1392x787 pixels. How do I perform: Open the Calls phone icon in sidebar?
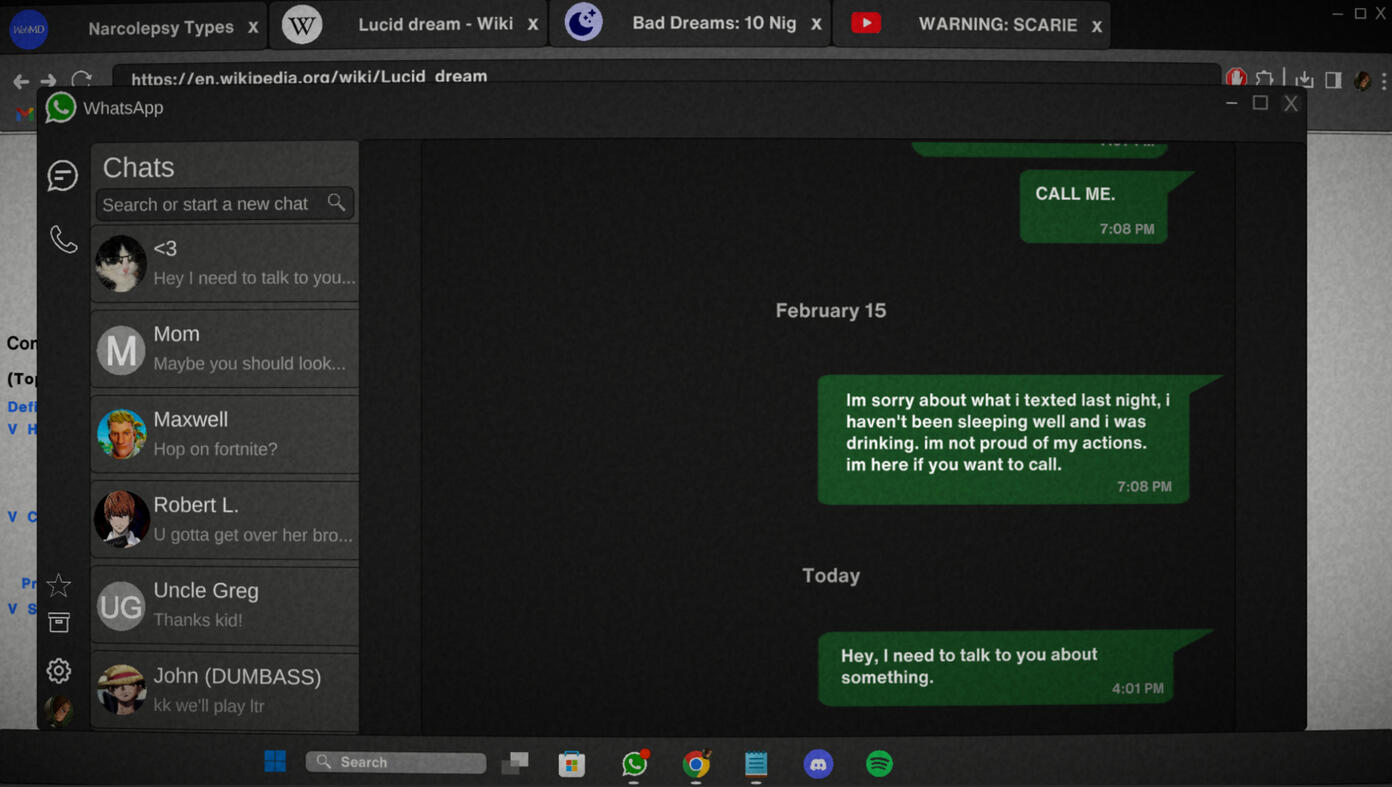pyautogui.click(x=63, y=239)
